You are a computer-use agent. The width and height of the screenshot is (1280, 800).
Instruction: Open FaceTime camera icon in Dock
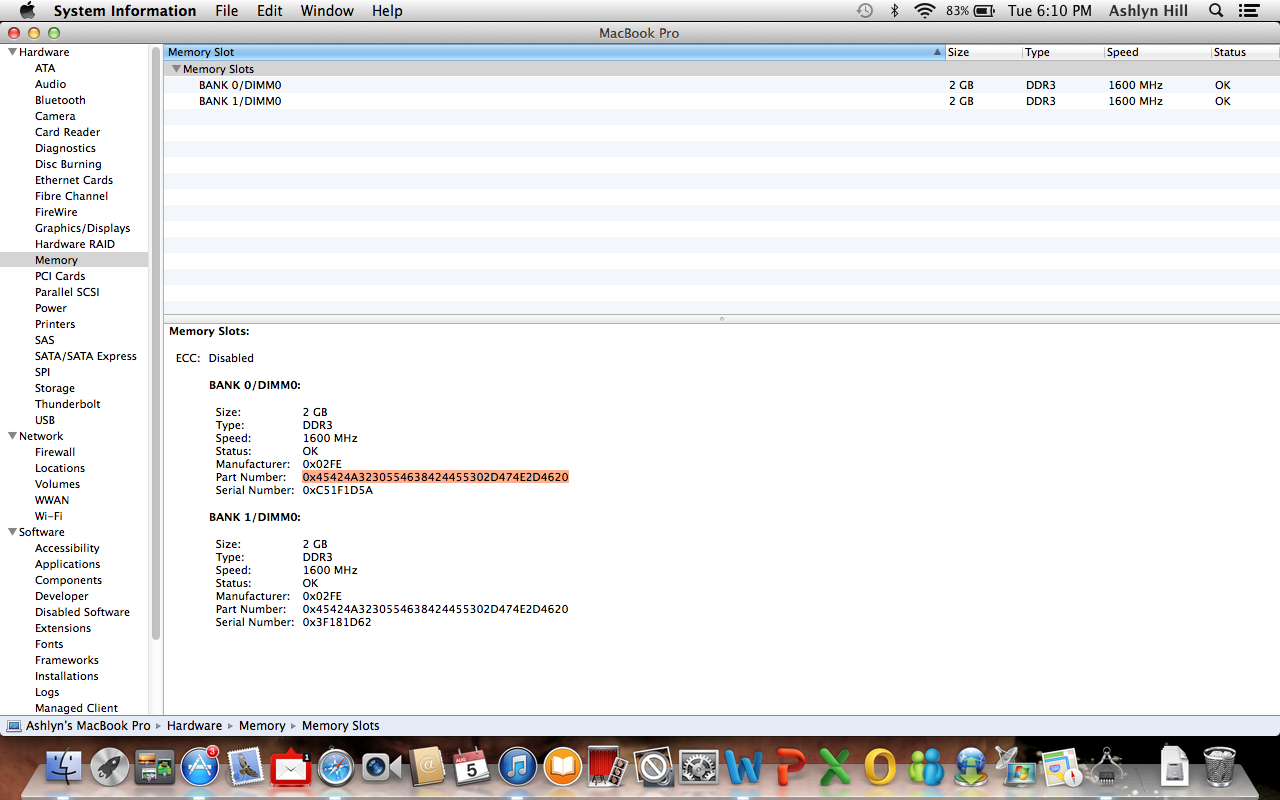pyautogui.click(x=381, y=767)
